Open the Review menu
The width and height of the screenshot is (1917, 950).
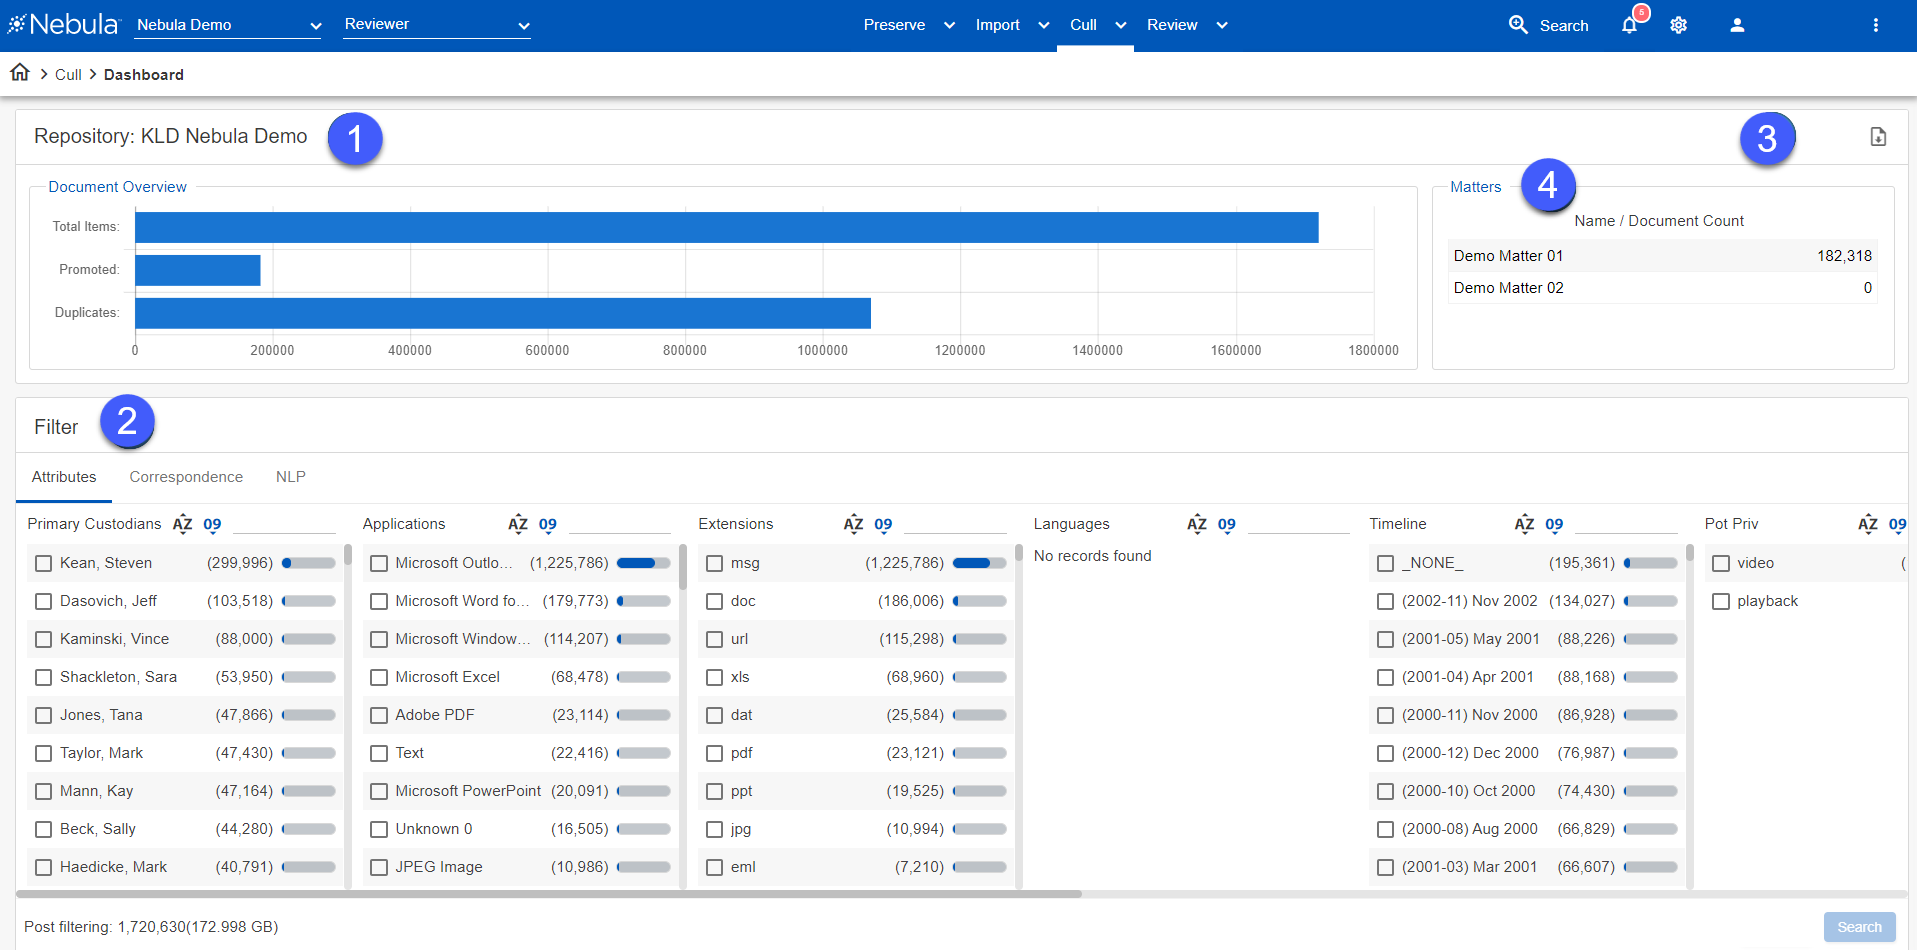point(1172,25)
